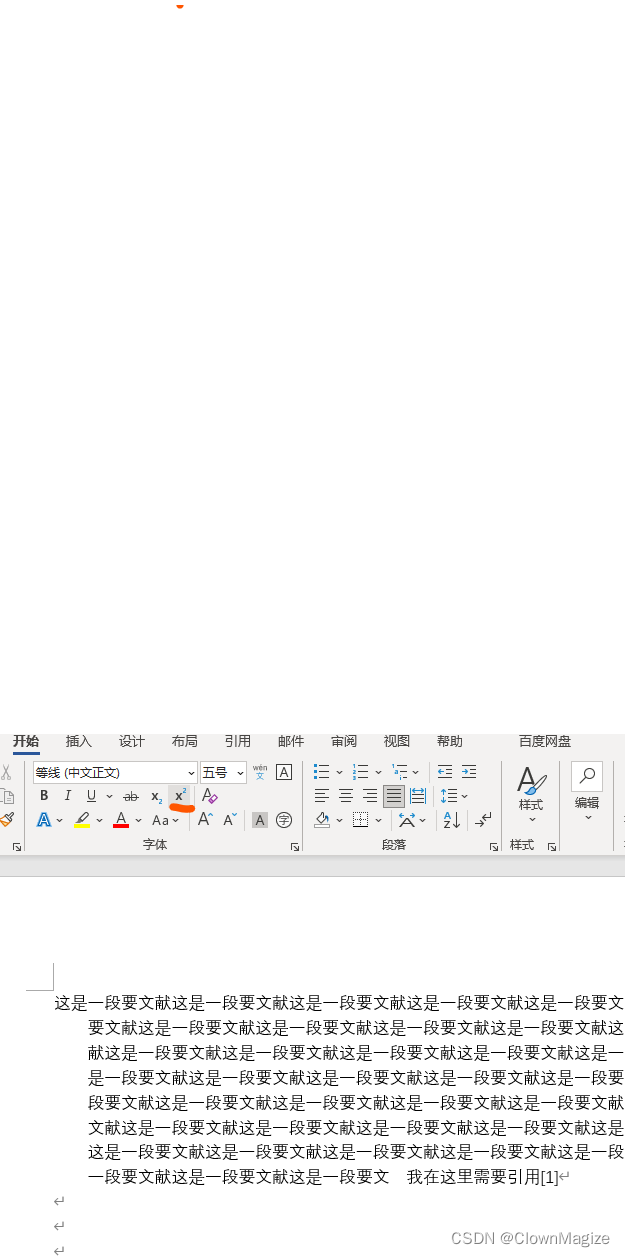625x1257 pixels.
Task: Open bullet list style dropdown arrow
Action: (339, 772)
